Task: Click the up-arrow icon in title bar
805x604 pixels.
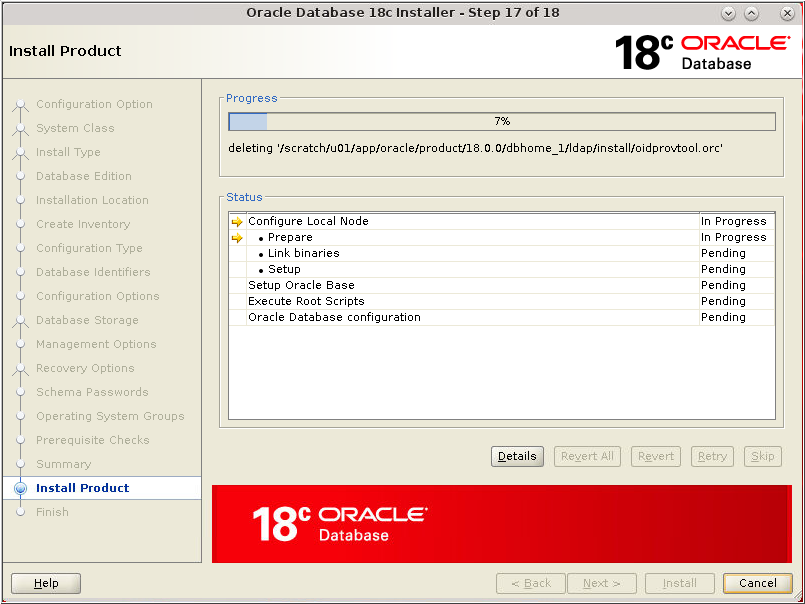Action: 751,13
